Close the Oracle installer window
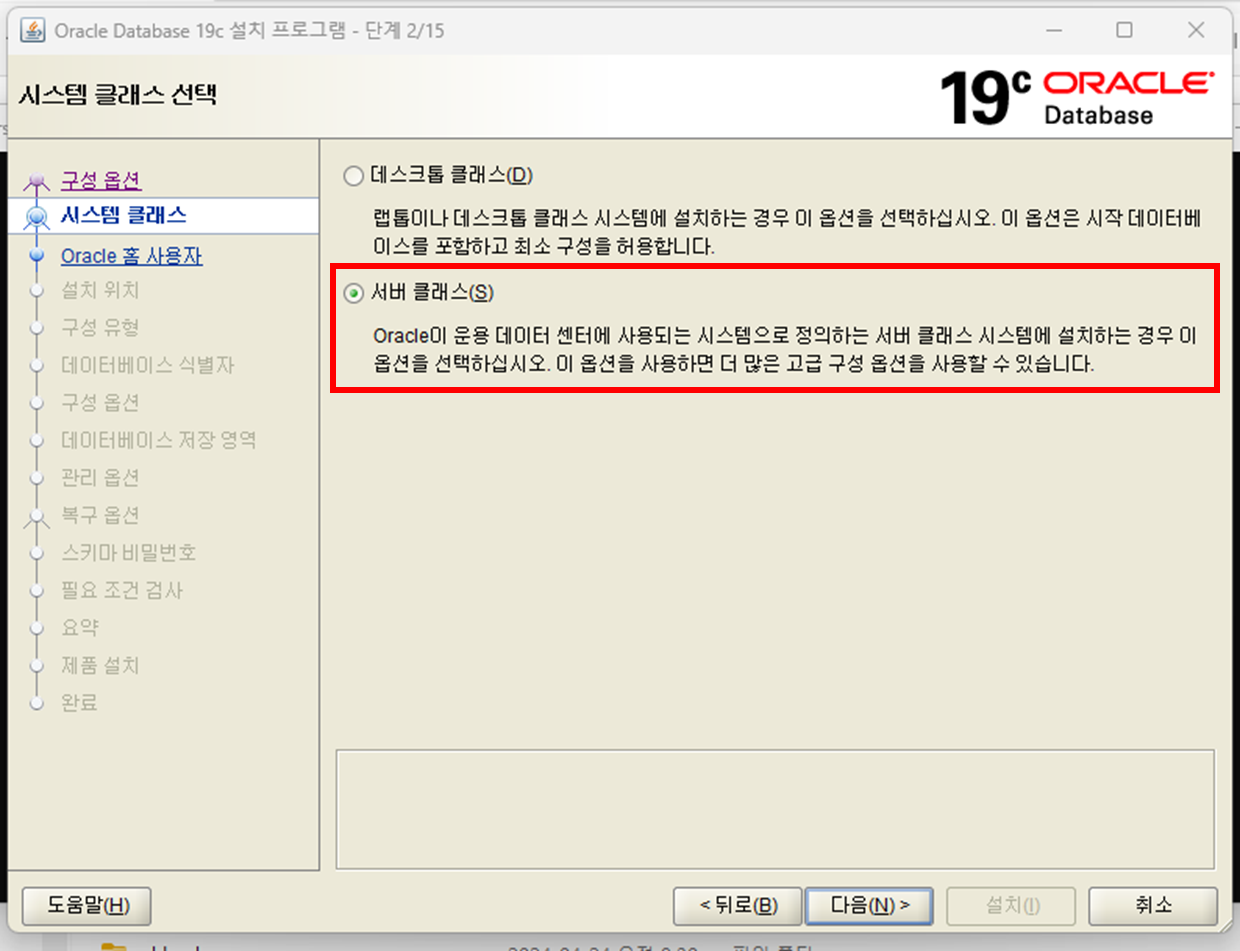Image resolution: width=1240 pixels, height=951 pixels. click(1196, 31)
